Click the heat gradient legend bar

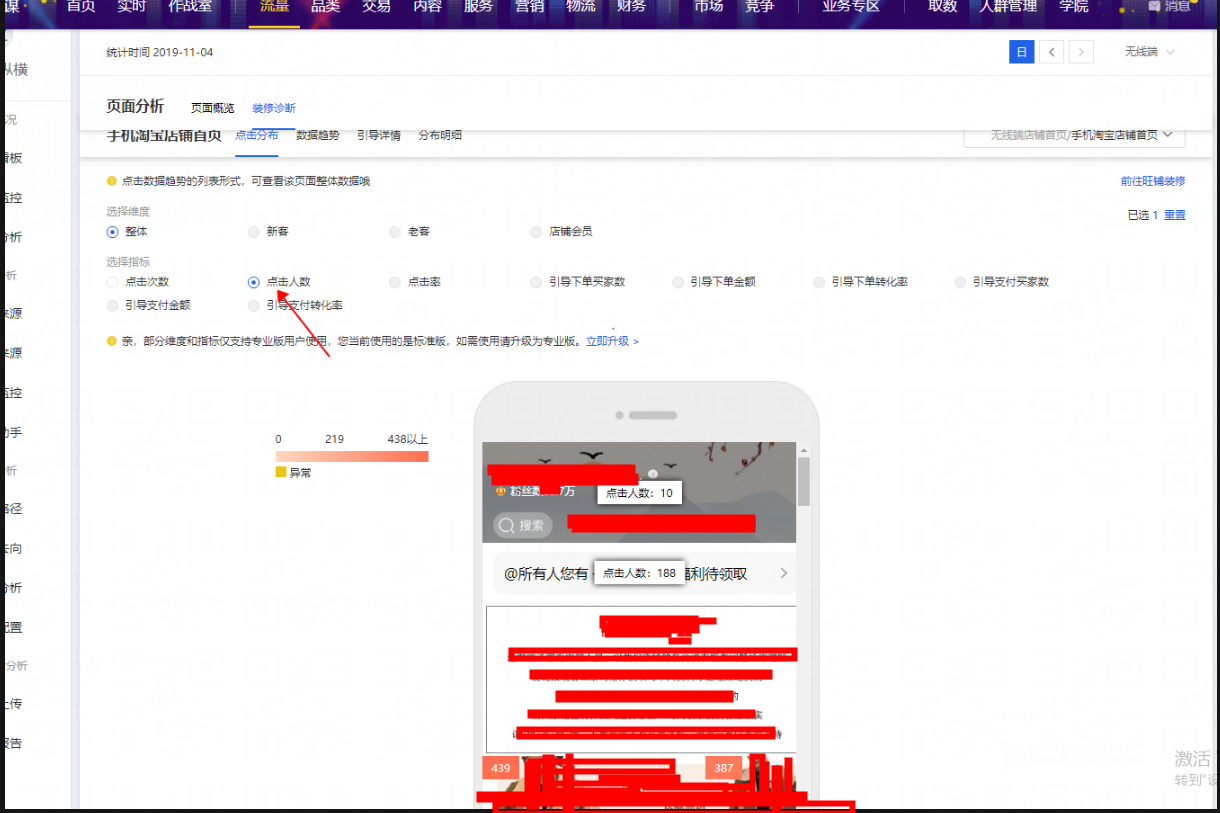[352, 456]
